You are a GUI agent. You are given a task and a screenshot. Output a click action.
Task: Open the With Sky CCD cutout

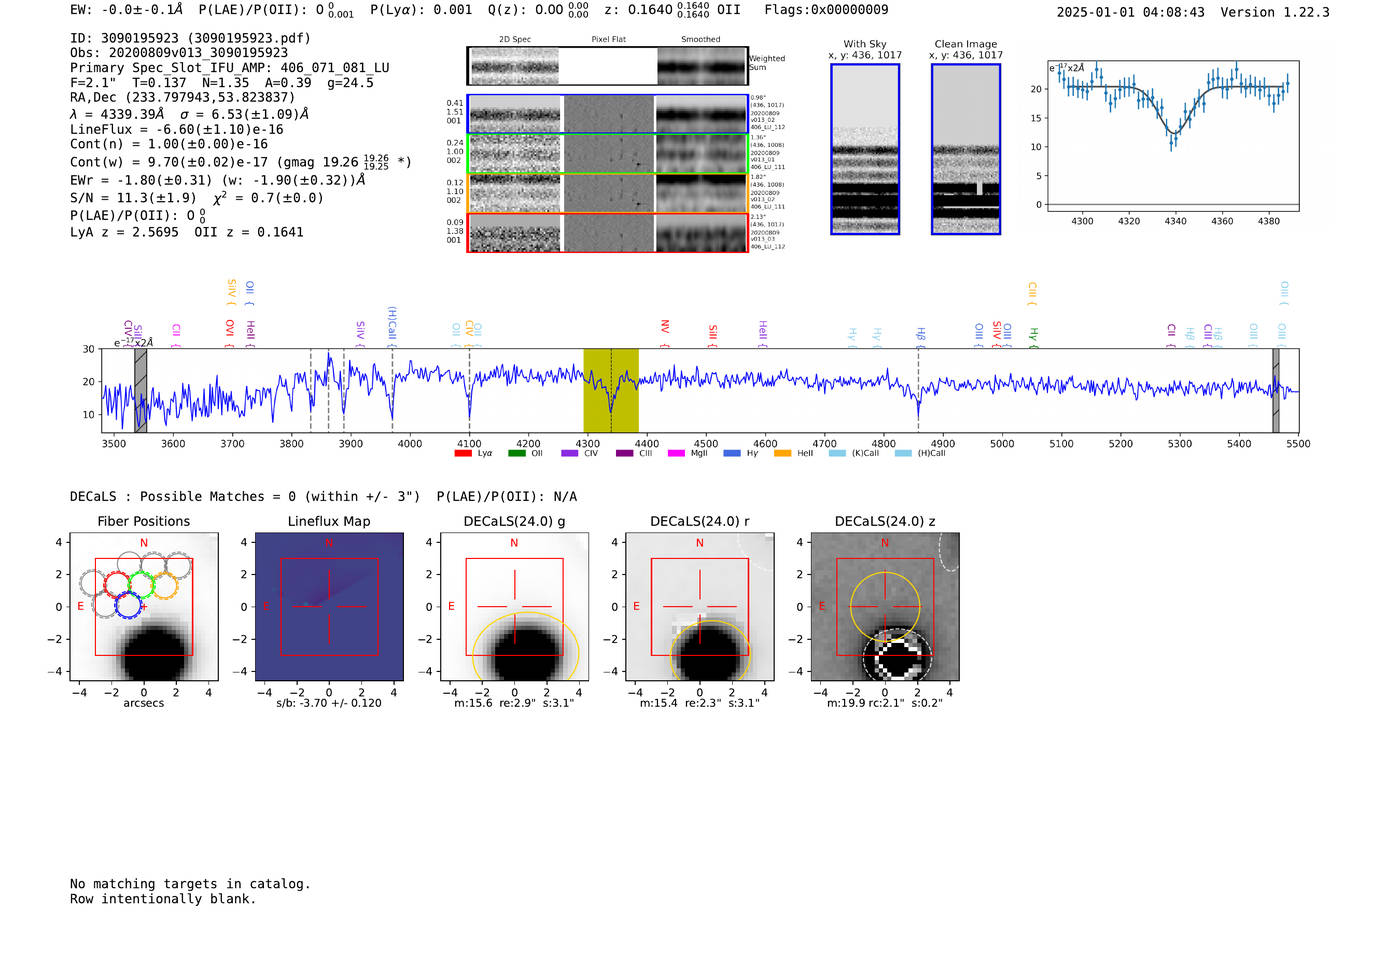pyautogui.click(x=865, y=149)
